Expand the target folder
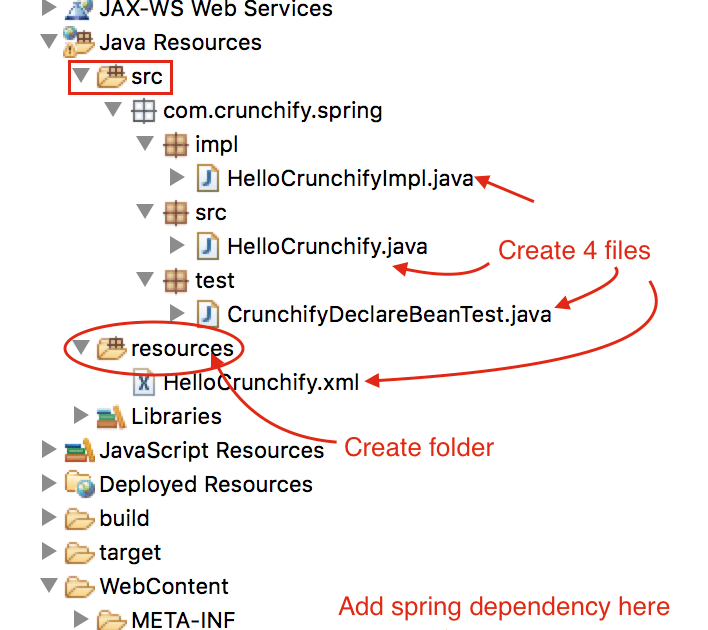Screen dimensions: 708x630 point(49,551)
